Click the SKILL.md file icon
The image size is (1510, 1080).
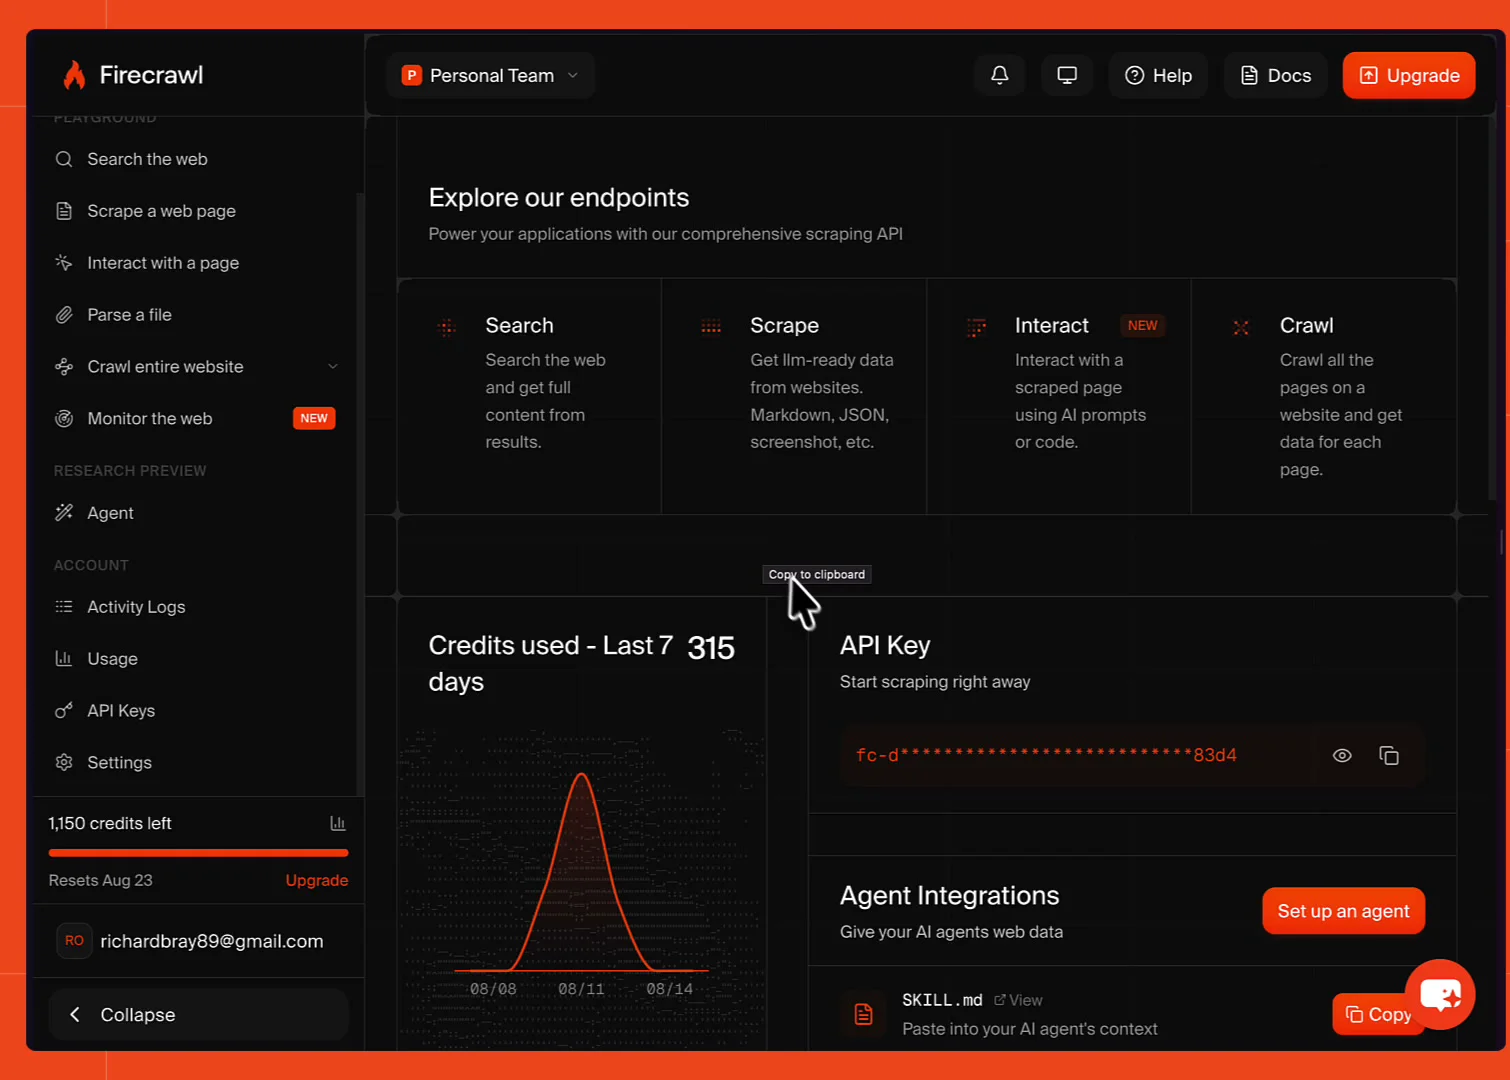tap(863, 1014)
